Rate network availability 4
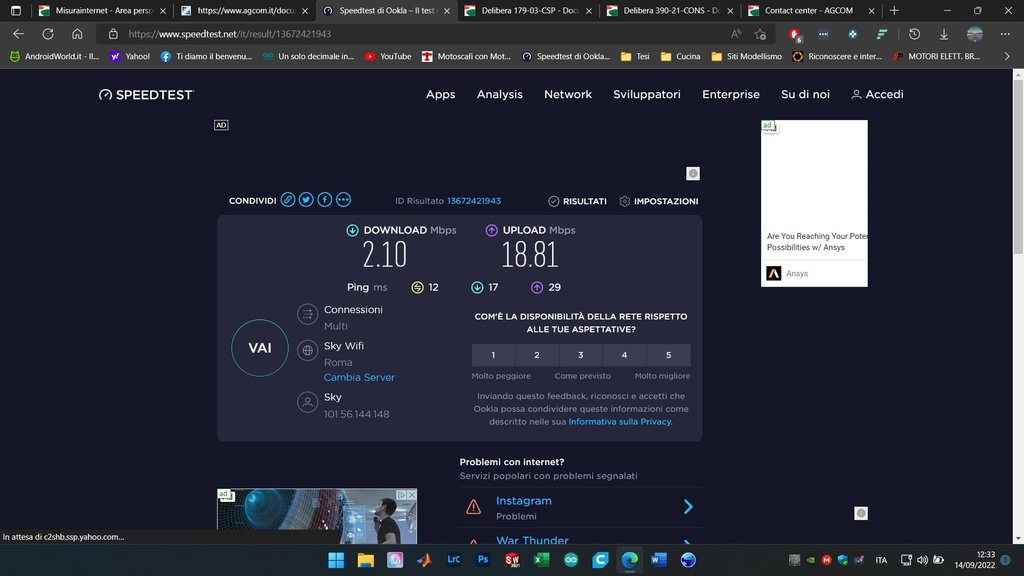Viewport: 1024px width, 576px height. tap(624, 355)
